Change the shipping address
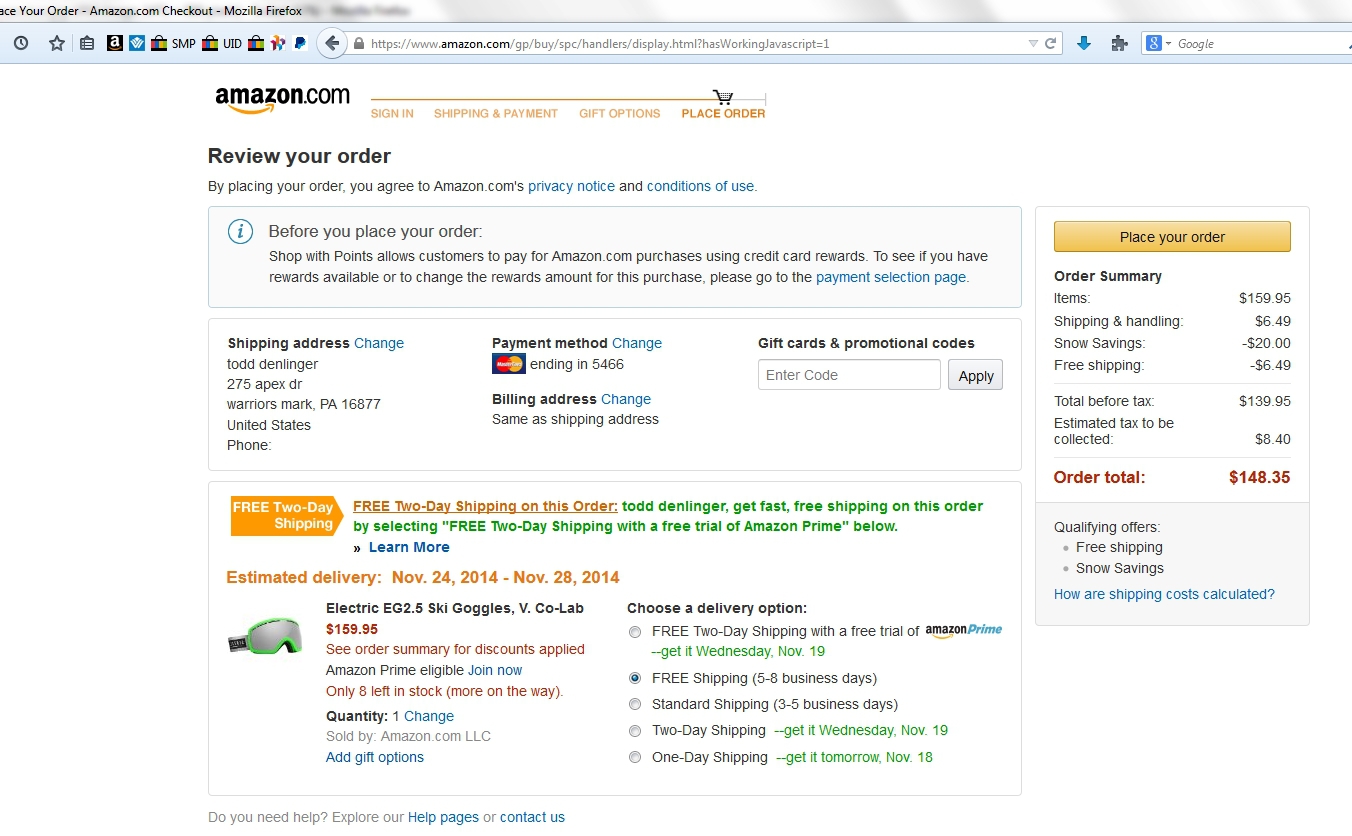 pyautogui.click(x=379, y=343)
